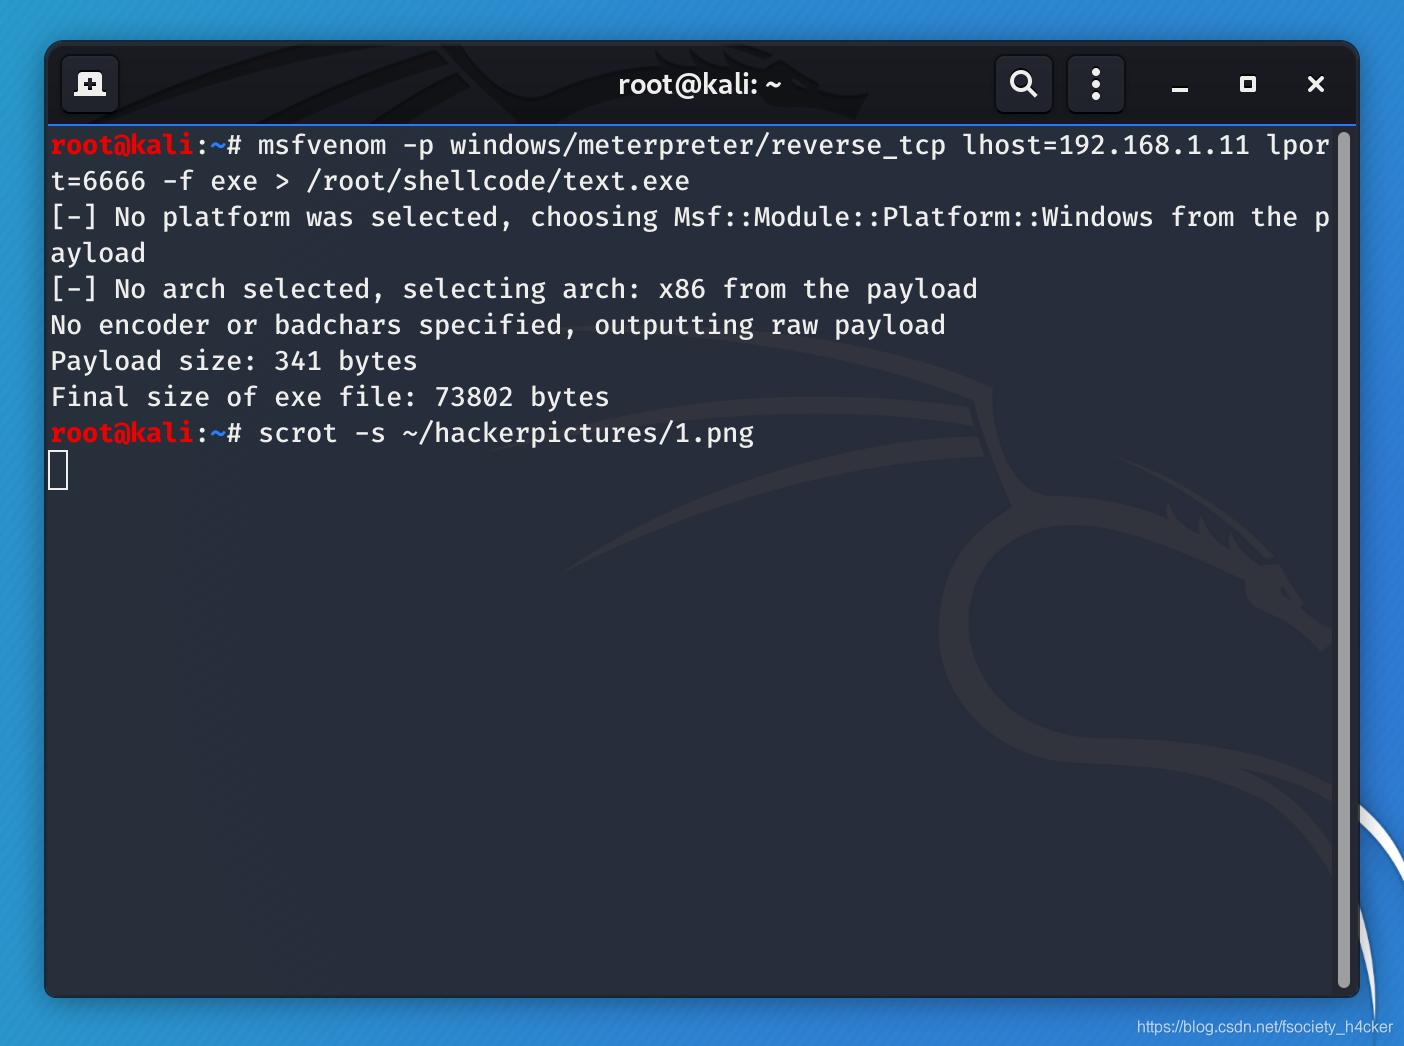Click the first root@kali prompt

click(x=146, y=145)
